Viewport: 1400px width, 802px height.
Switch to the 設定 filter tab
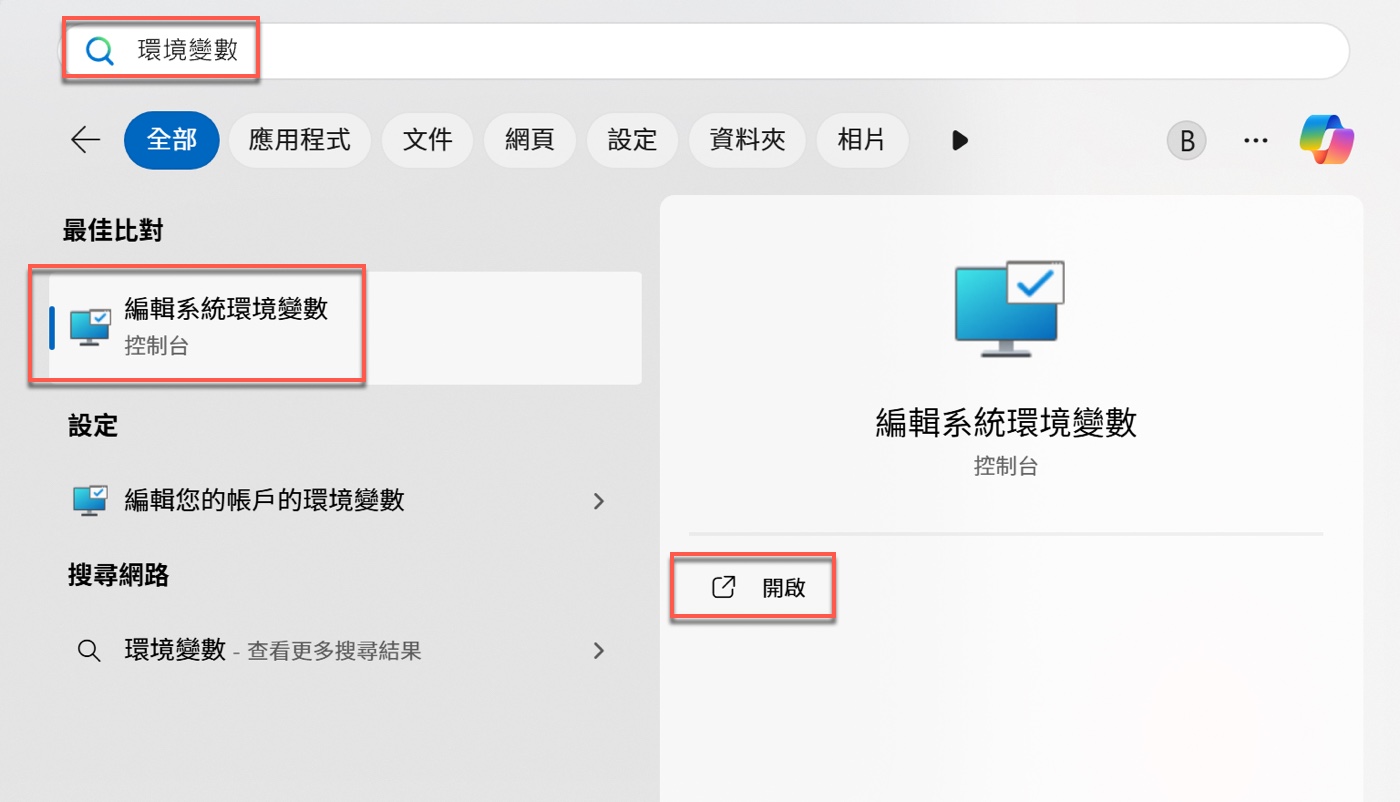(x=632, y=140)
